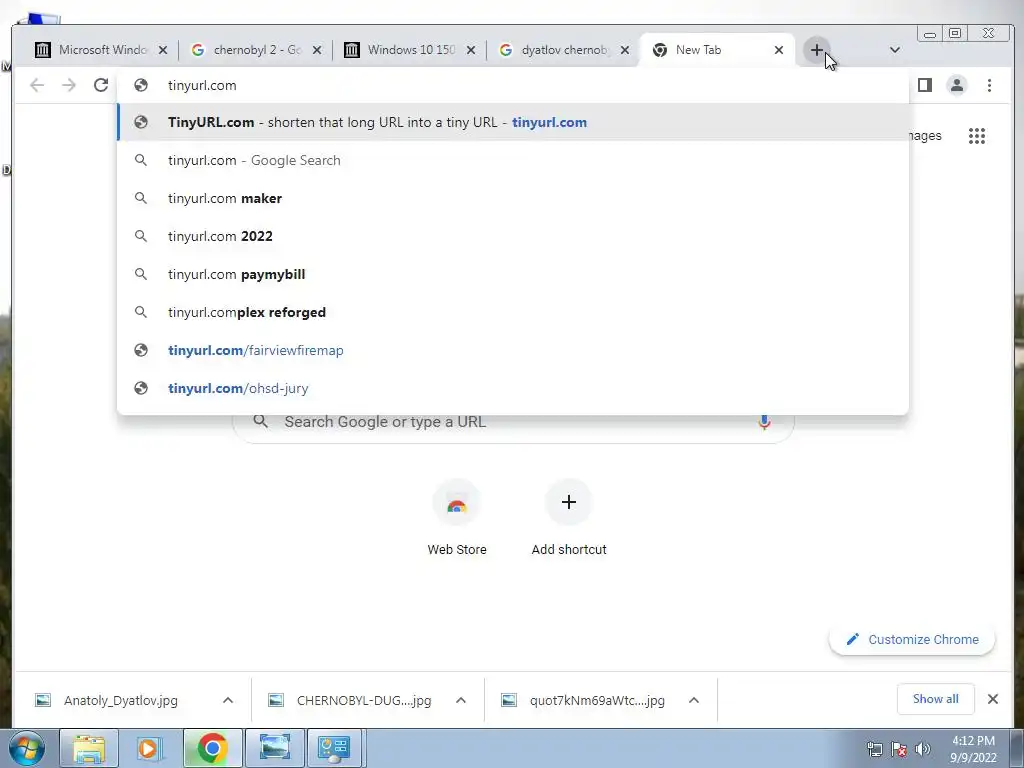Open Chrome three-dot menu
This screenshot has width=1024, height=768.
click(989, 85)
